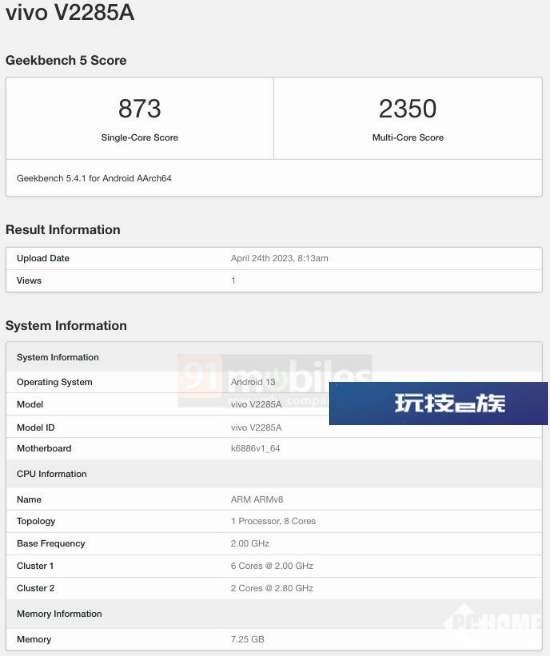Select vivo V2285A in the Model row
This screenshot has height=656, width=550.
tap(256, 405)
